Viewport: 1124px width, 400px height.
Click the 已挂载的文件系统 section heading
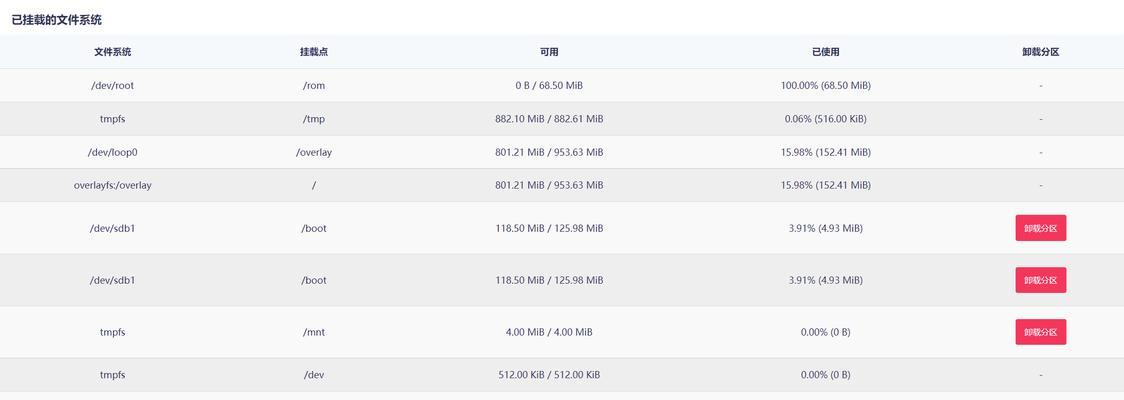57,20
